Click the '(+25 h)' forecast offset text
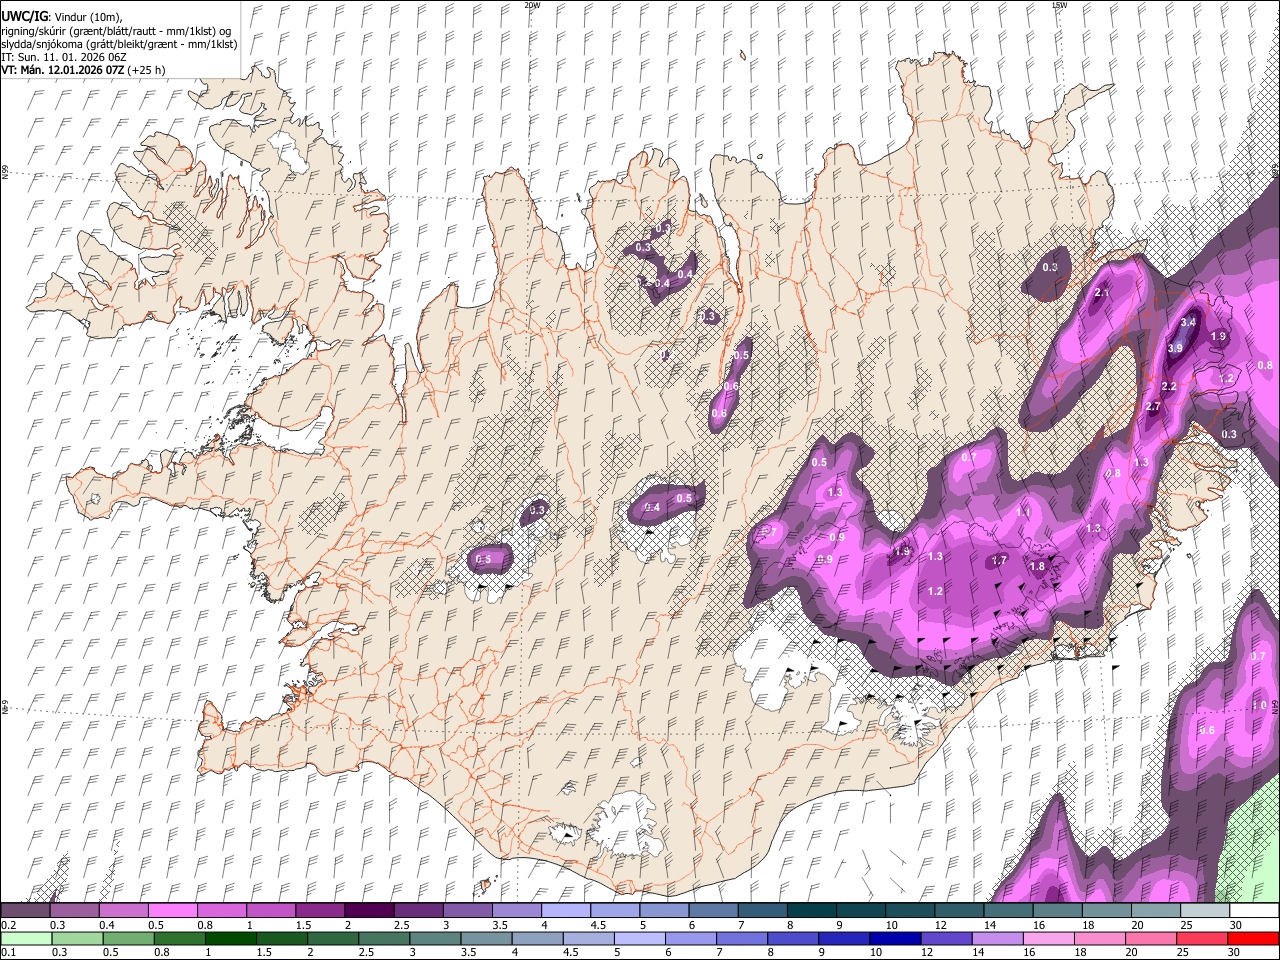 147,70
